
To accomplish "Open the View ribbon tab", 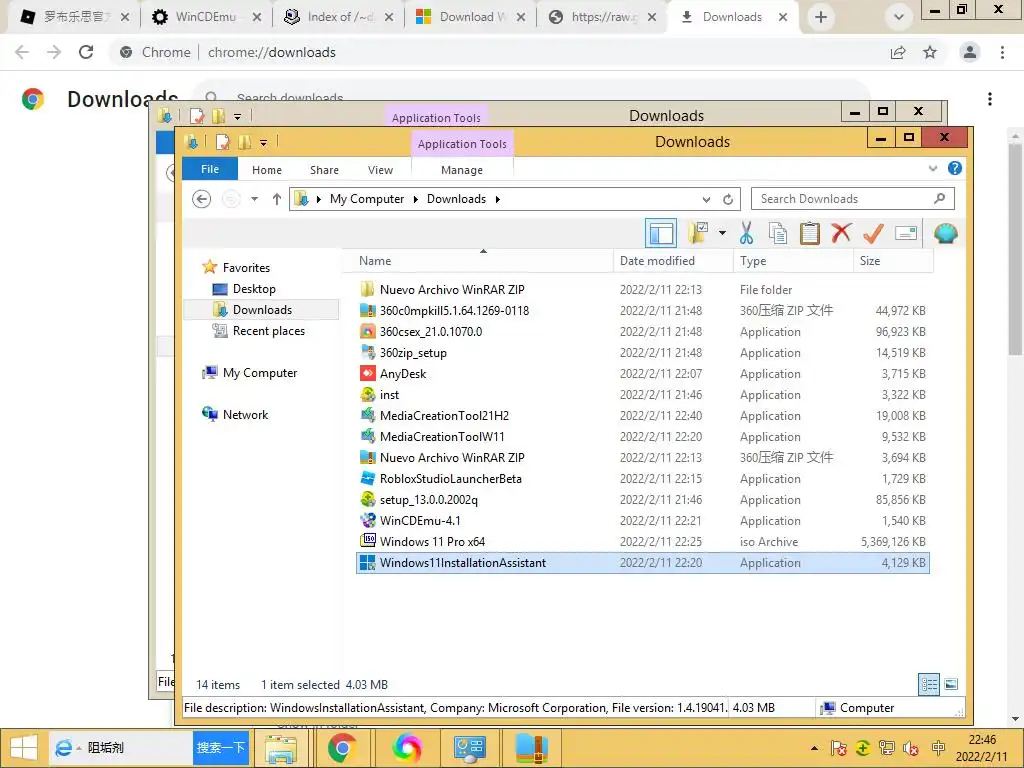I will click(x=380, y=170).
